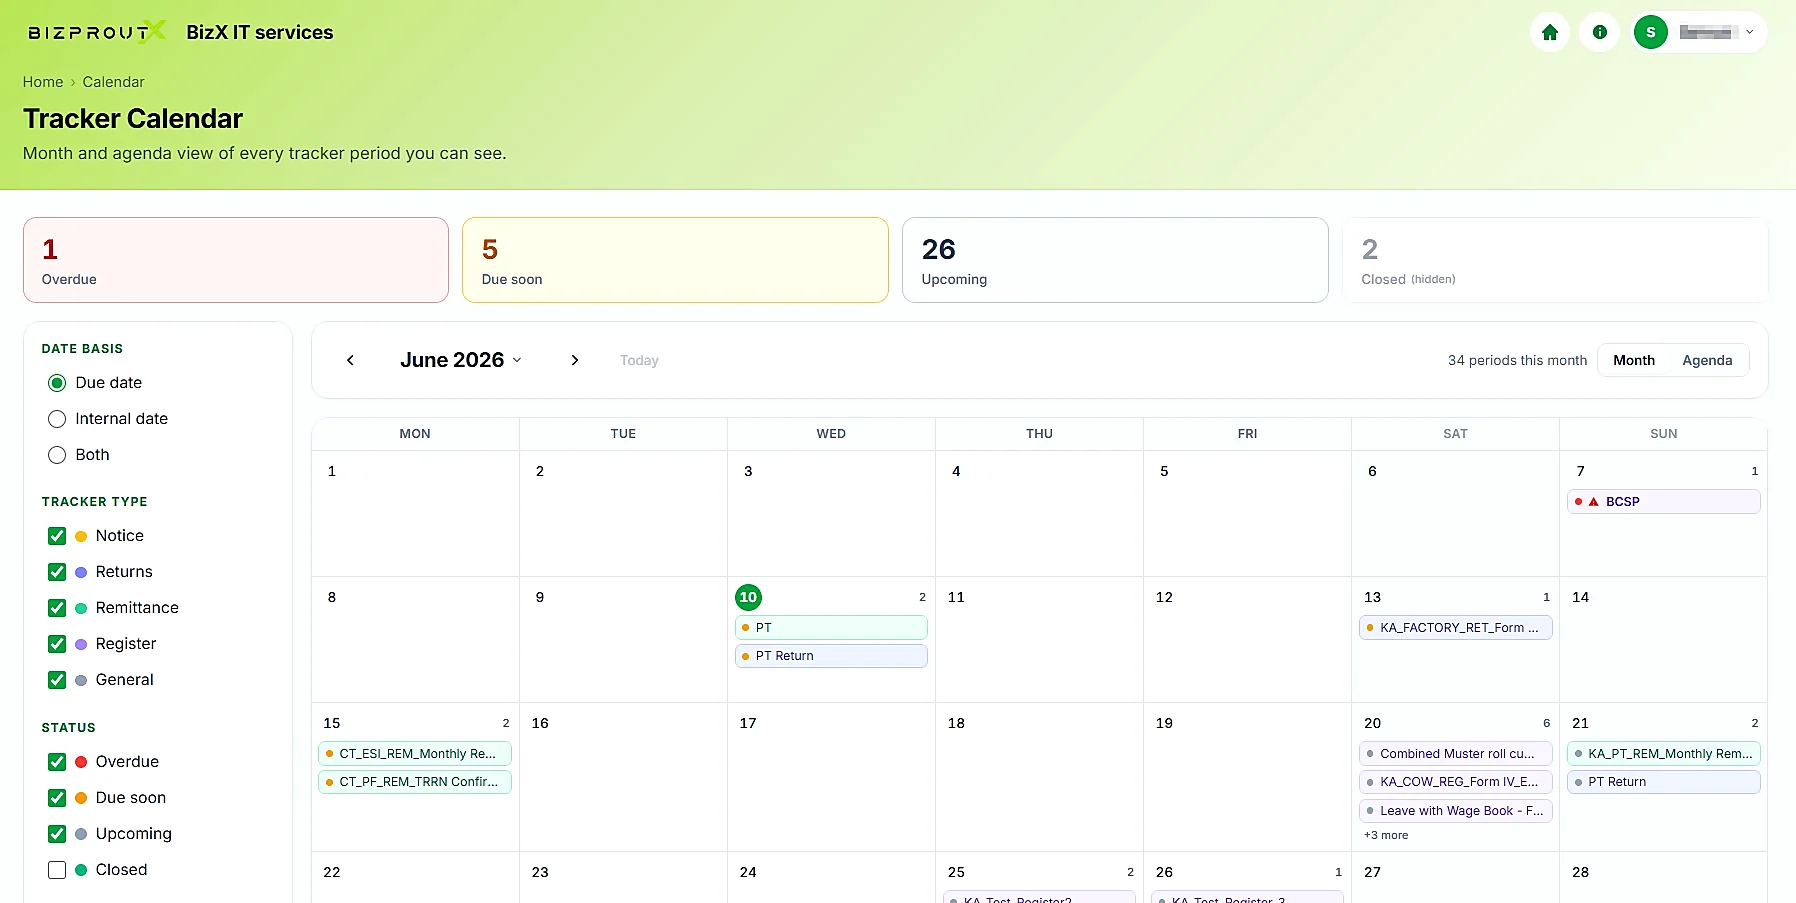The width and height of the screenshot is (1796, 903).
Task: Click the Calendar breadcrumb
Action: (x=113, y=82)
